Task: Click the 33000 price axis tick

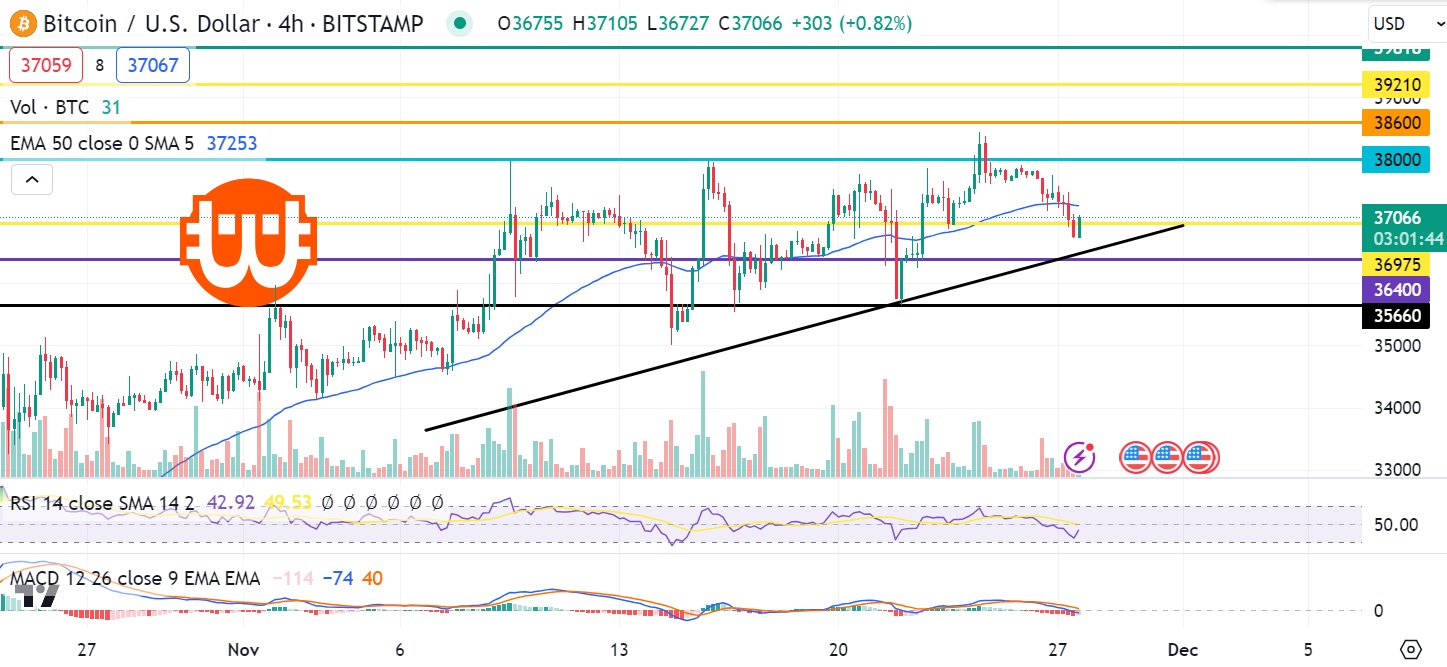Action: click(1398, 470)
